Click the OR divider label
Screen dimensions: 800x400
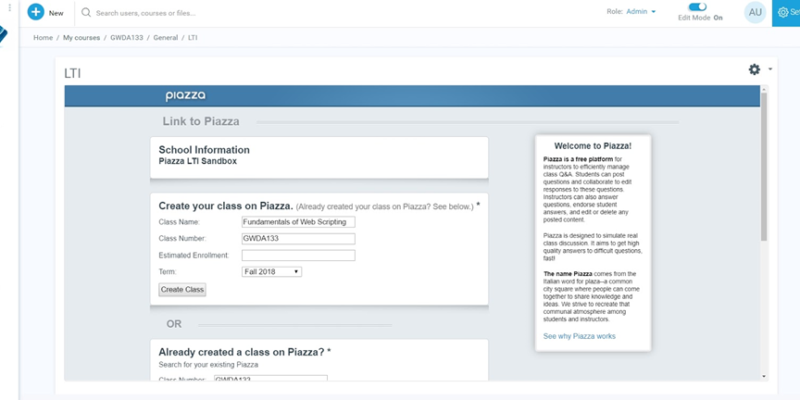tap(174, 324)
